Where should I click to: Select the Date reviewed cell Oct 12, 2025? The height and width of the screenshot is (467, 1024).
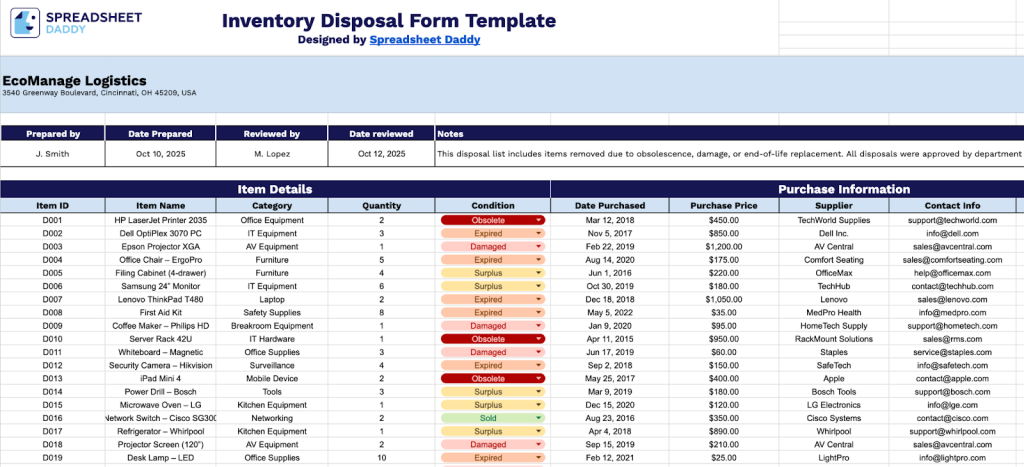pyautogui.click(x=381, y=154)
